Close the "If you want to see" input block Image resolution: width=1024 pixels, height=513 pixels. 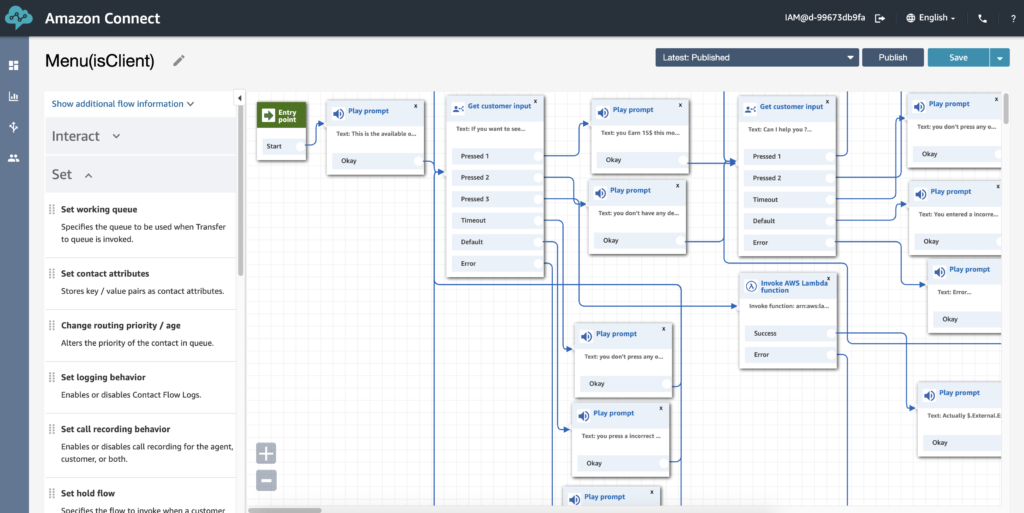coord(536,101)
